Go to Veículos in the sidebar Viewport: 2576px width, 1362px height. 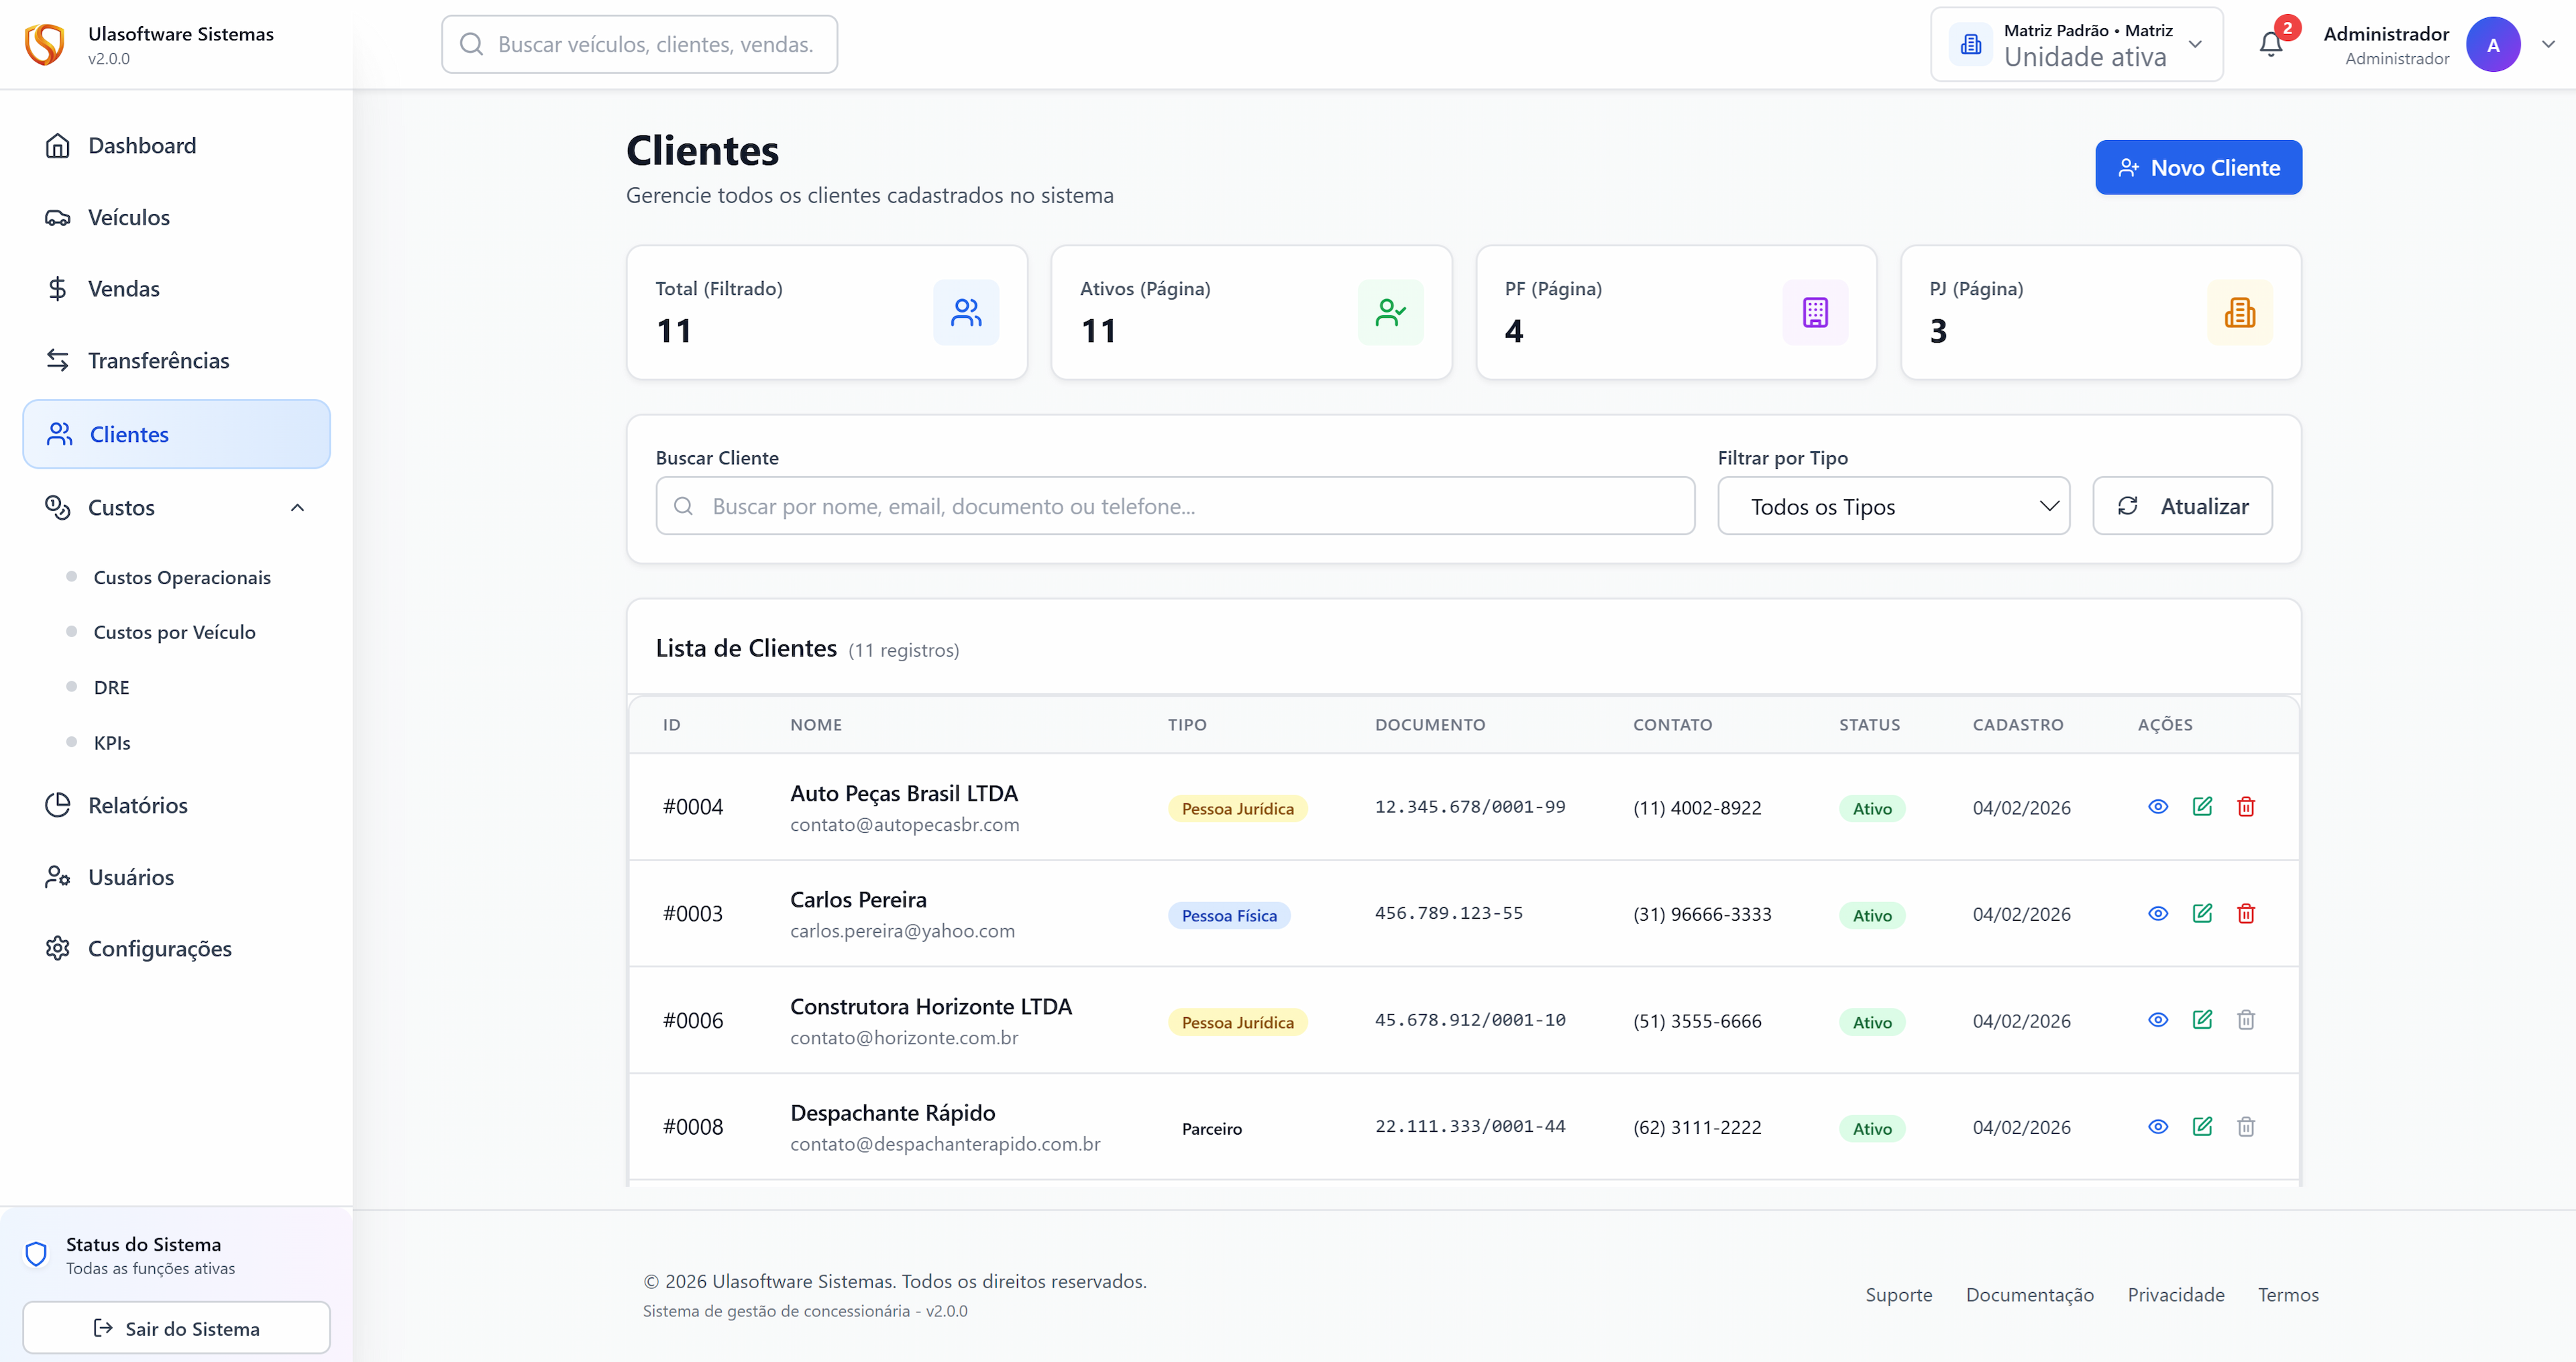128,217
